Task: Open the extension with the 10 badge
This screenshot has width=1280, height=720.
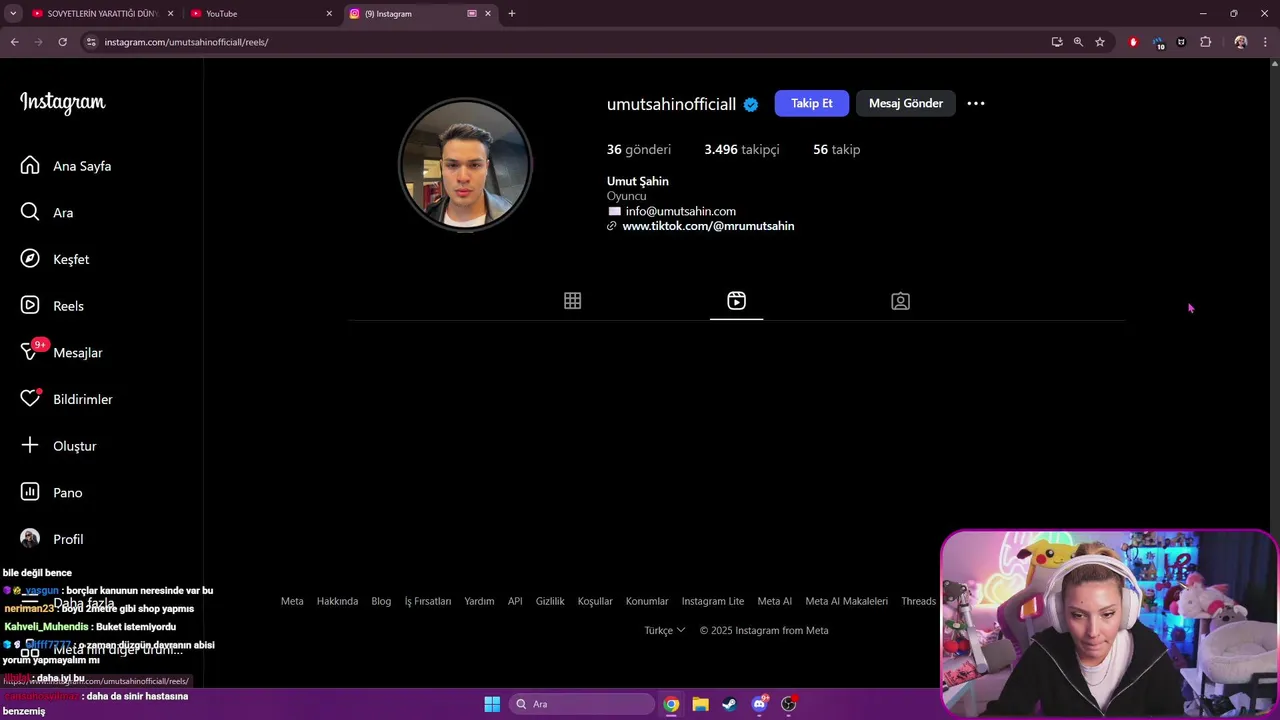Action: 1158,42
